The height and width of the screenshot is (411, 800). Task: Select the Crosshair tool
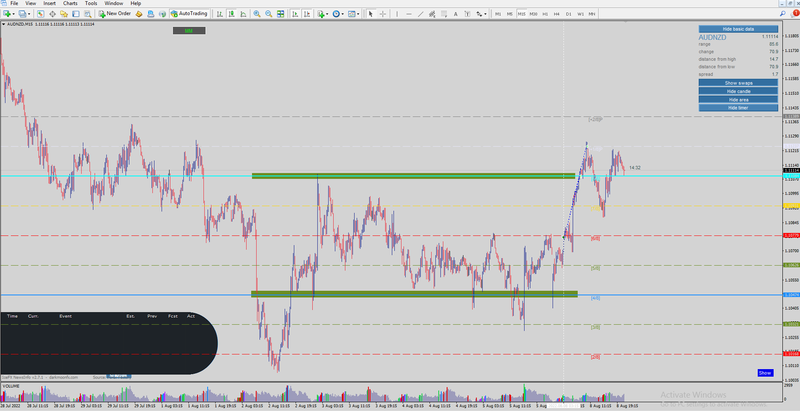(x=383, y=14)
